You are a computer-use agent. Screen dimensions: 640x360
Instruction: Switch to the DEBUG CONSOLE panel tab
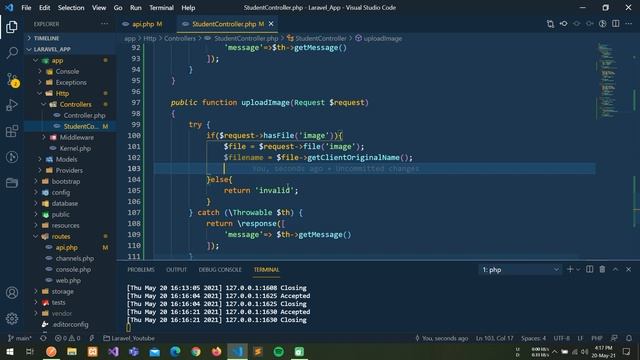220,270
